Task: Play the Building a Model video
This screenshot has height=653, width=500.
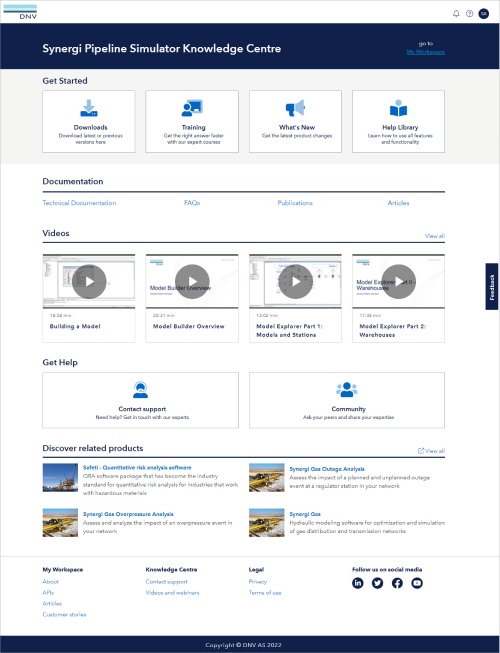Action: tap(89, 282)
